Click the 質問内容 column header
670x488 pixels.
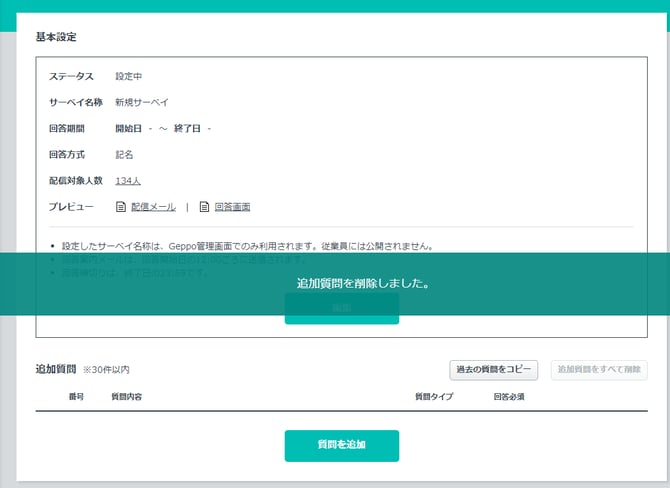pos(126,397)
